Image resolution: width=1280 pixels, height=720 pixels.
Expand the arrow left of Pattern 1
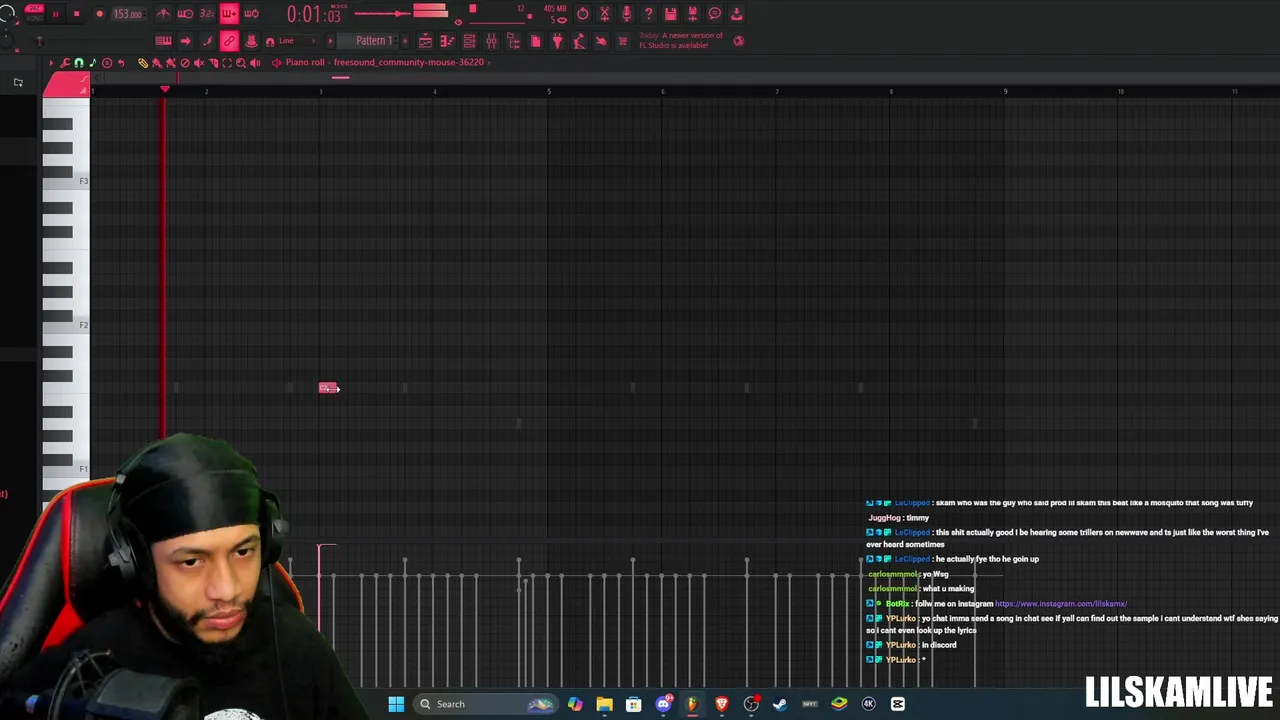330,41
